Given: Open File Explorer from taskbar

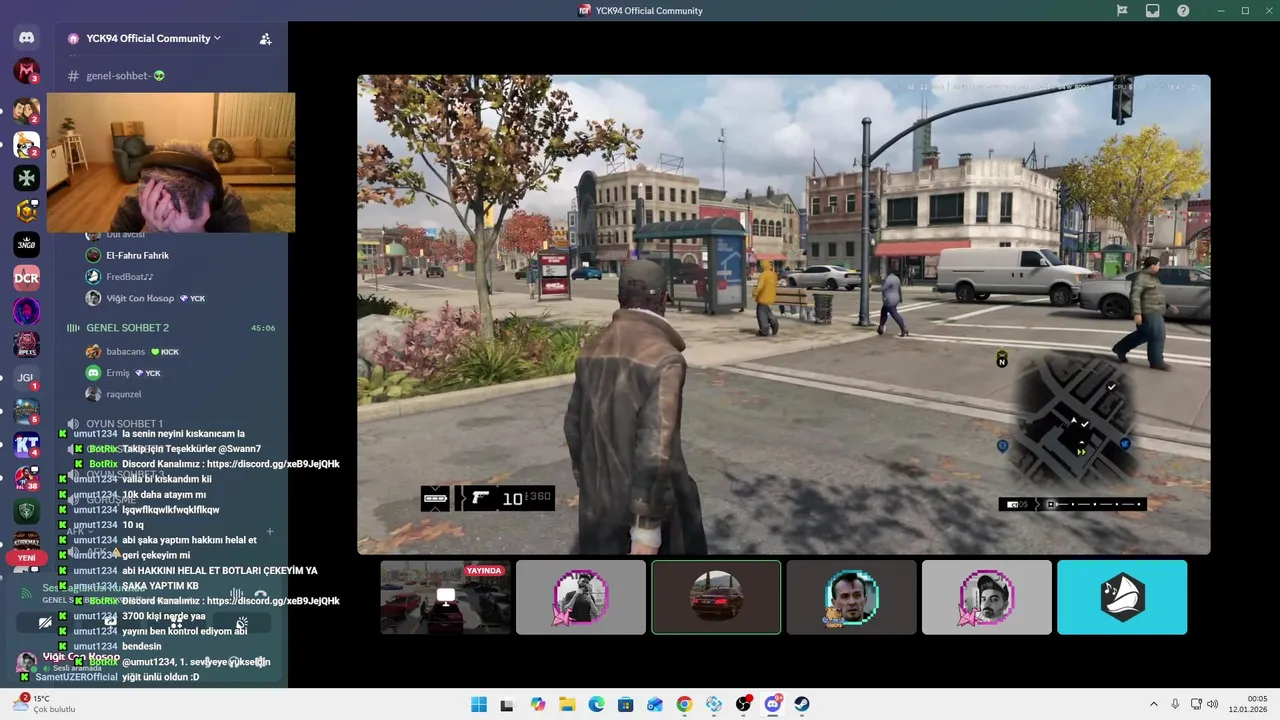Looking at the screenshot, I should tap(567, 704).
